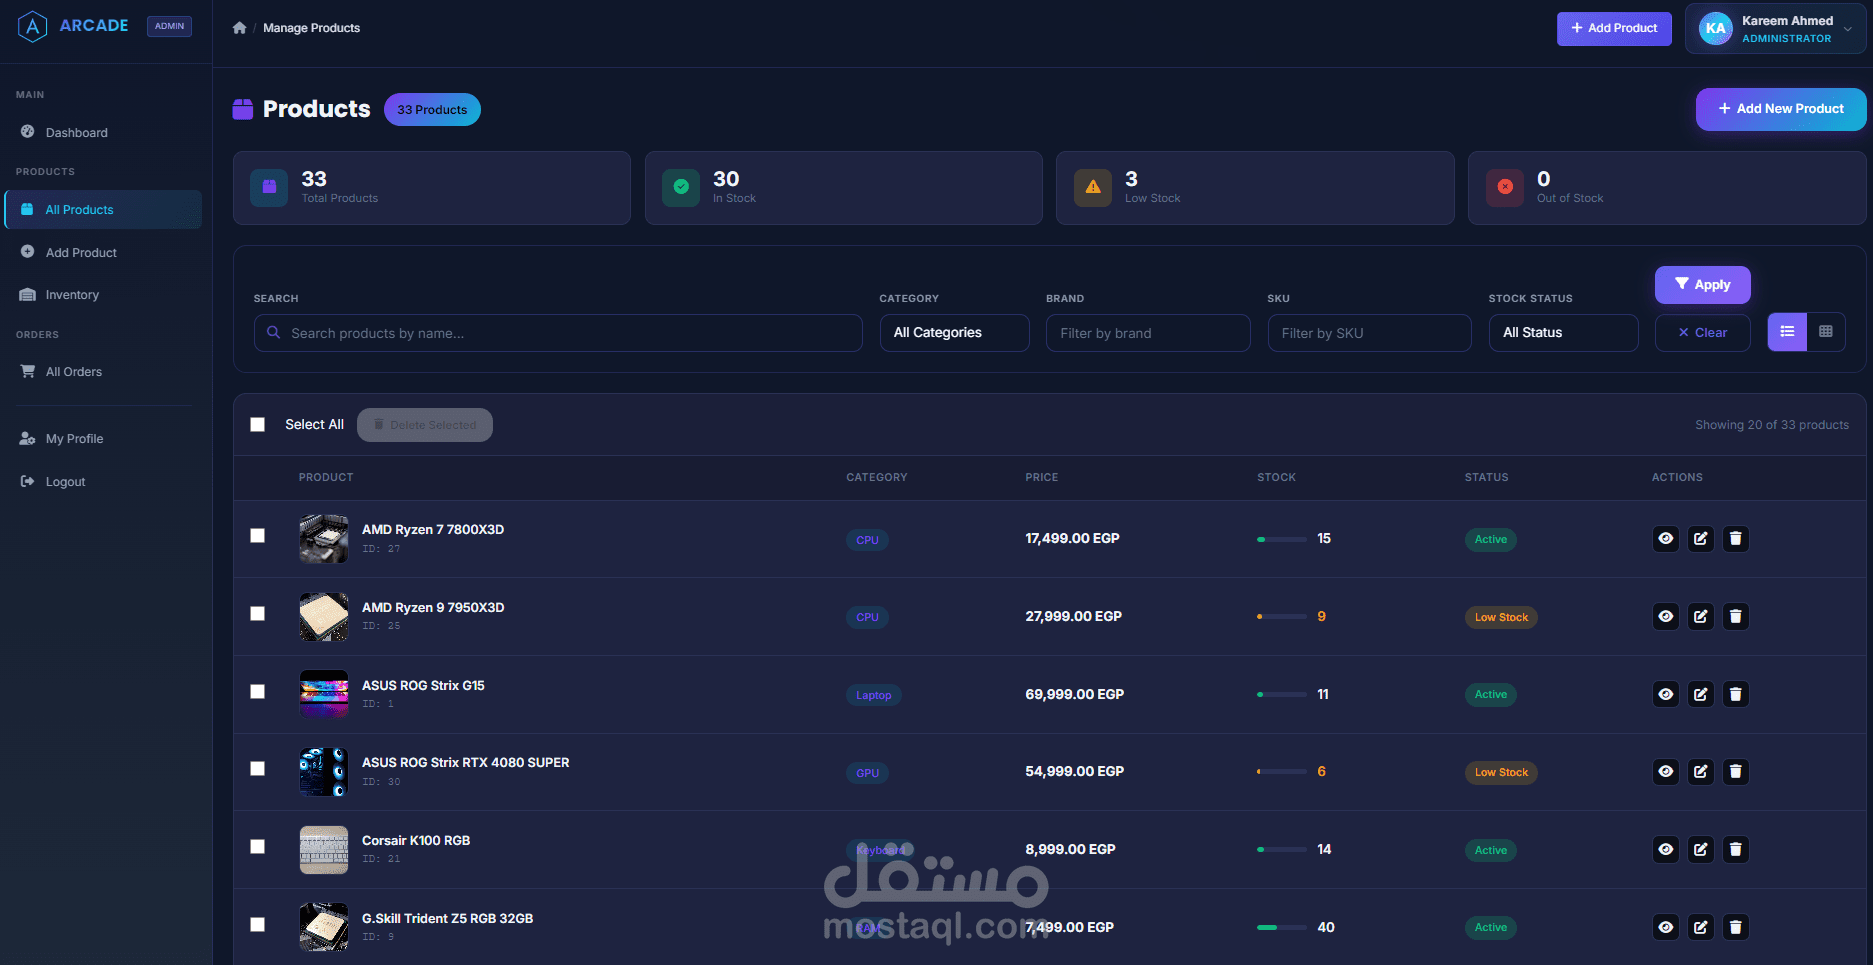The height and width of the screenshot is (965, 1873).
Task: Check the G.Skill Trident Z5 RGB 32GB row
Action: coord(258,925)
